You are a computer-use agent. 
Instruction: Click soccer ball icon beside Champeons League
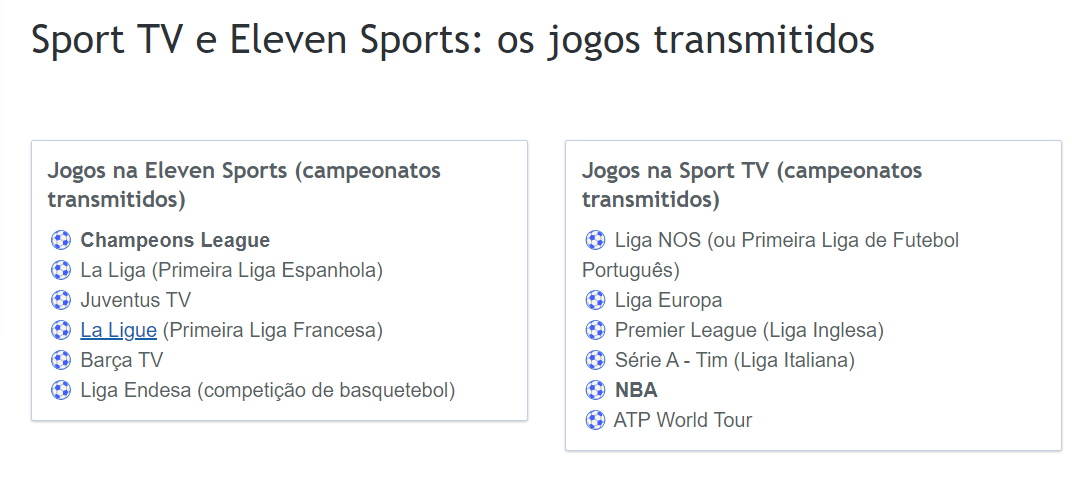coord(61,240)
